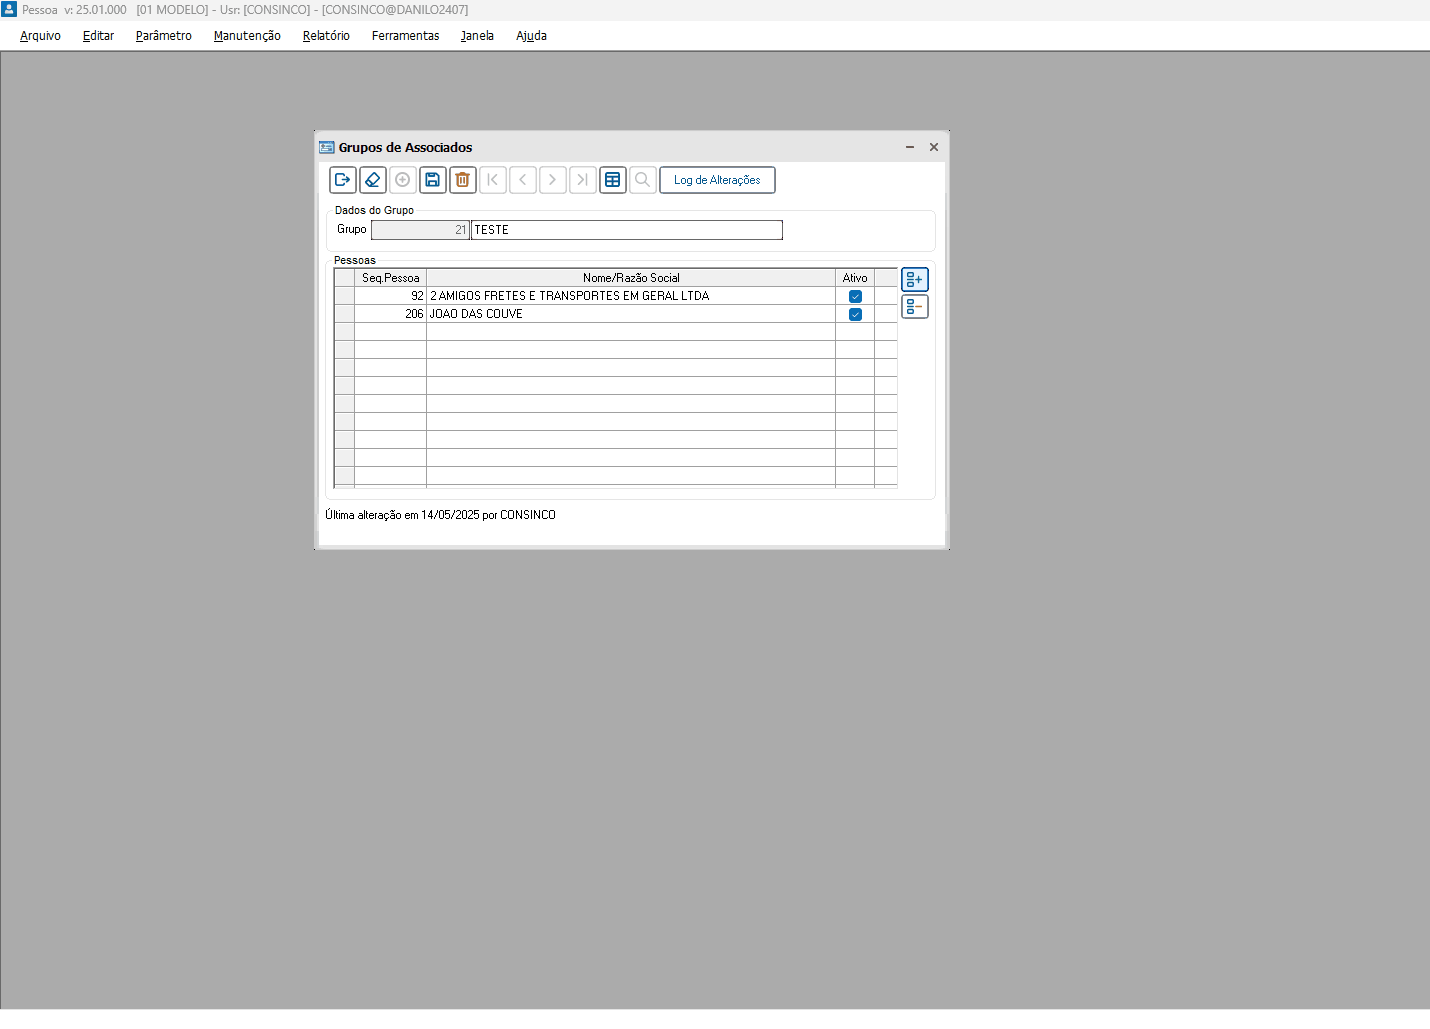Viewport: 1430px width, 1029px height.
Task: Click the Pessoa application icon in title bar
Action: [x=9, y=9]
